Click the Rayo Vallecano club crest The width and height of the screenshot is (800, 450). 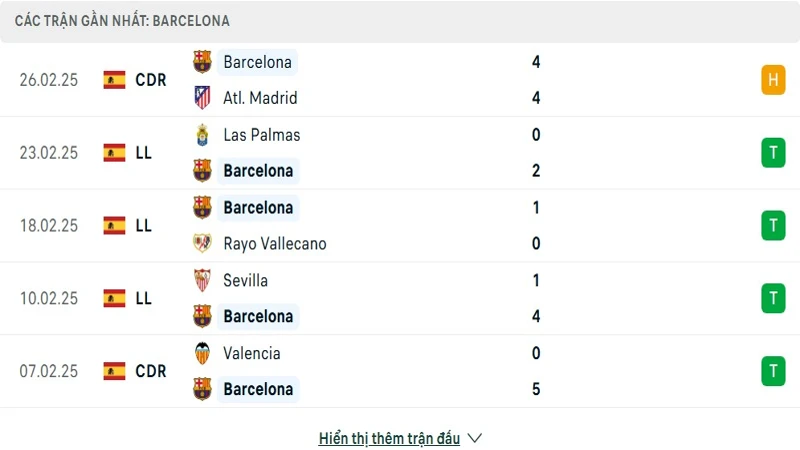[203, 244]
